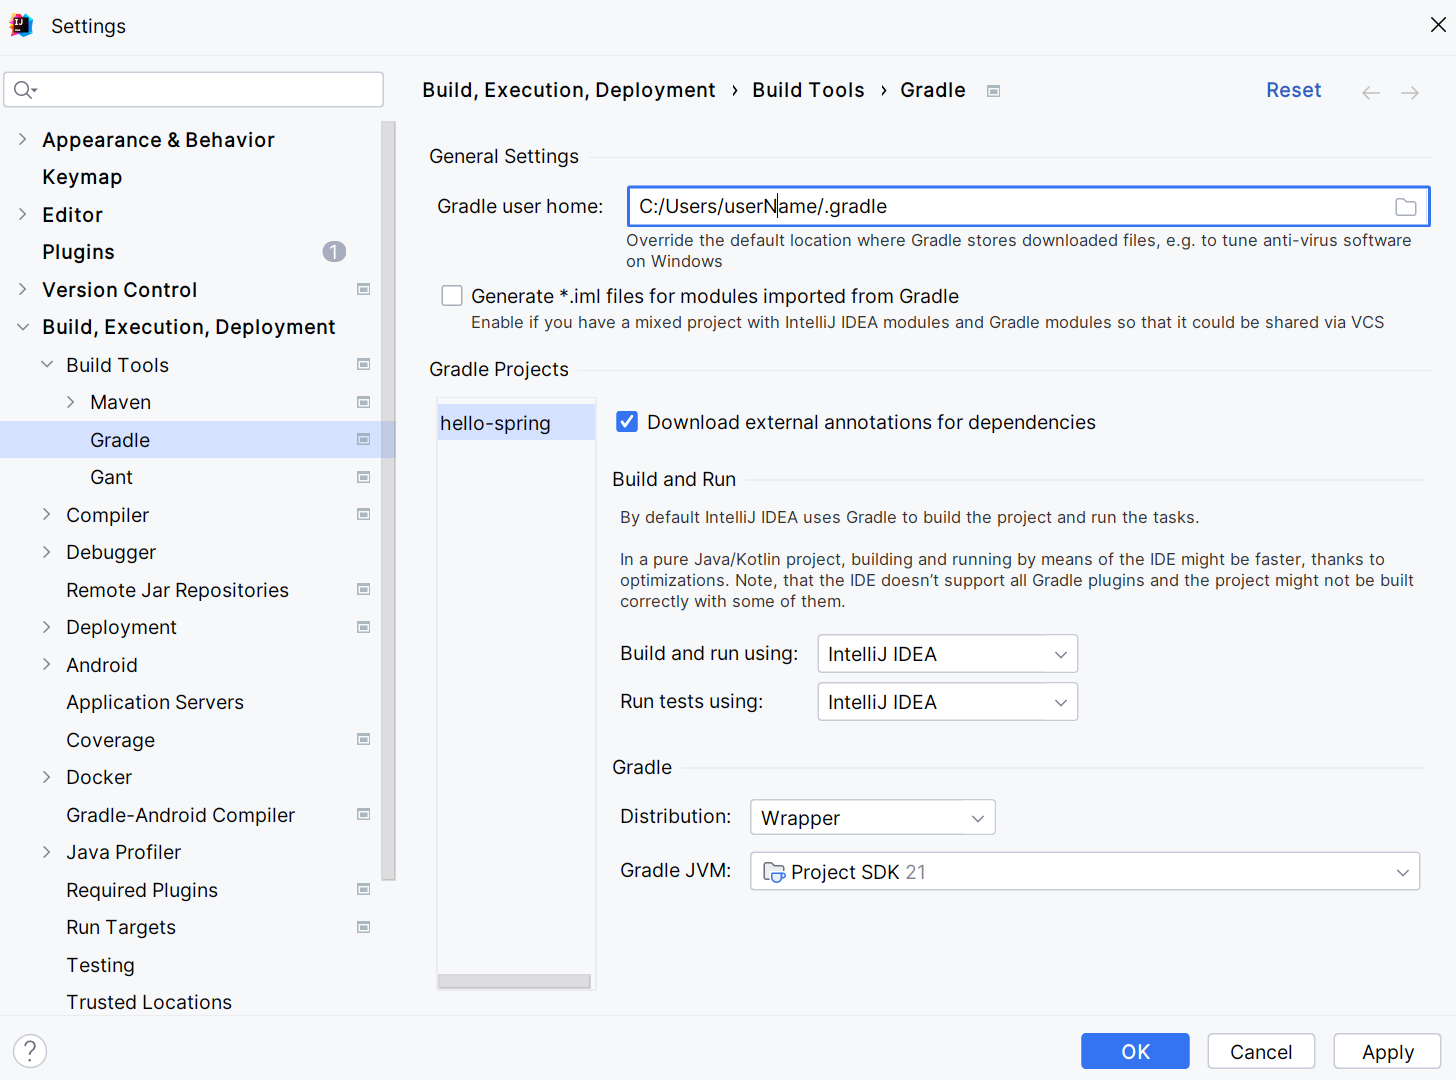1456x1080 pixels.
Task: Expand the Appearance & Behavior section
Action: (23, 140)
